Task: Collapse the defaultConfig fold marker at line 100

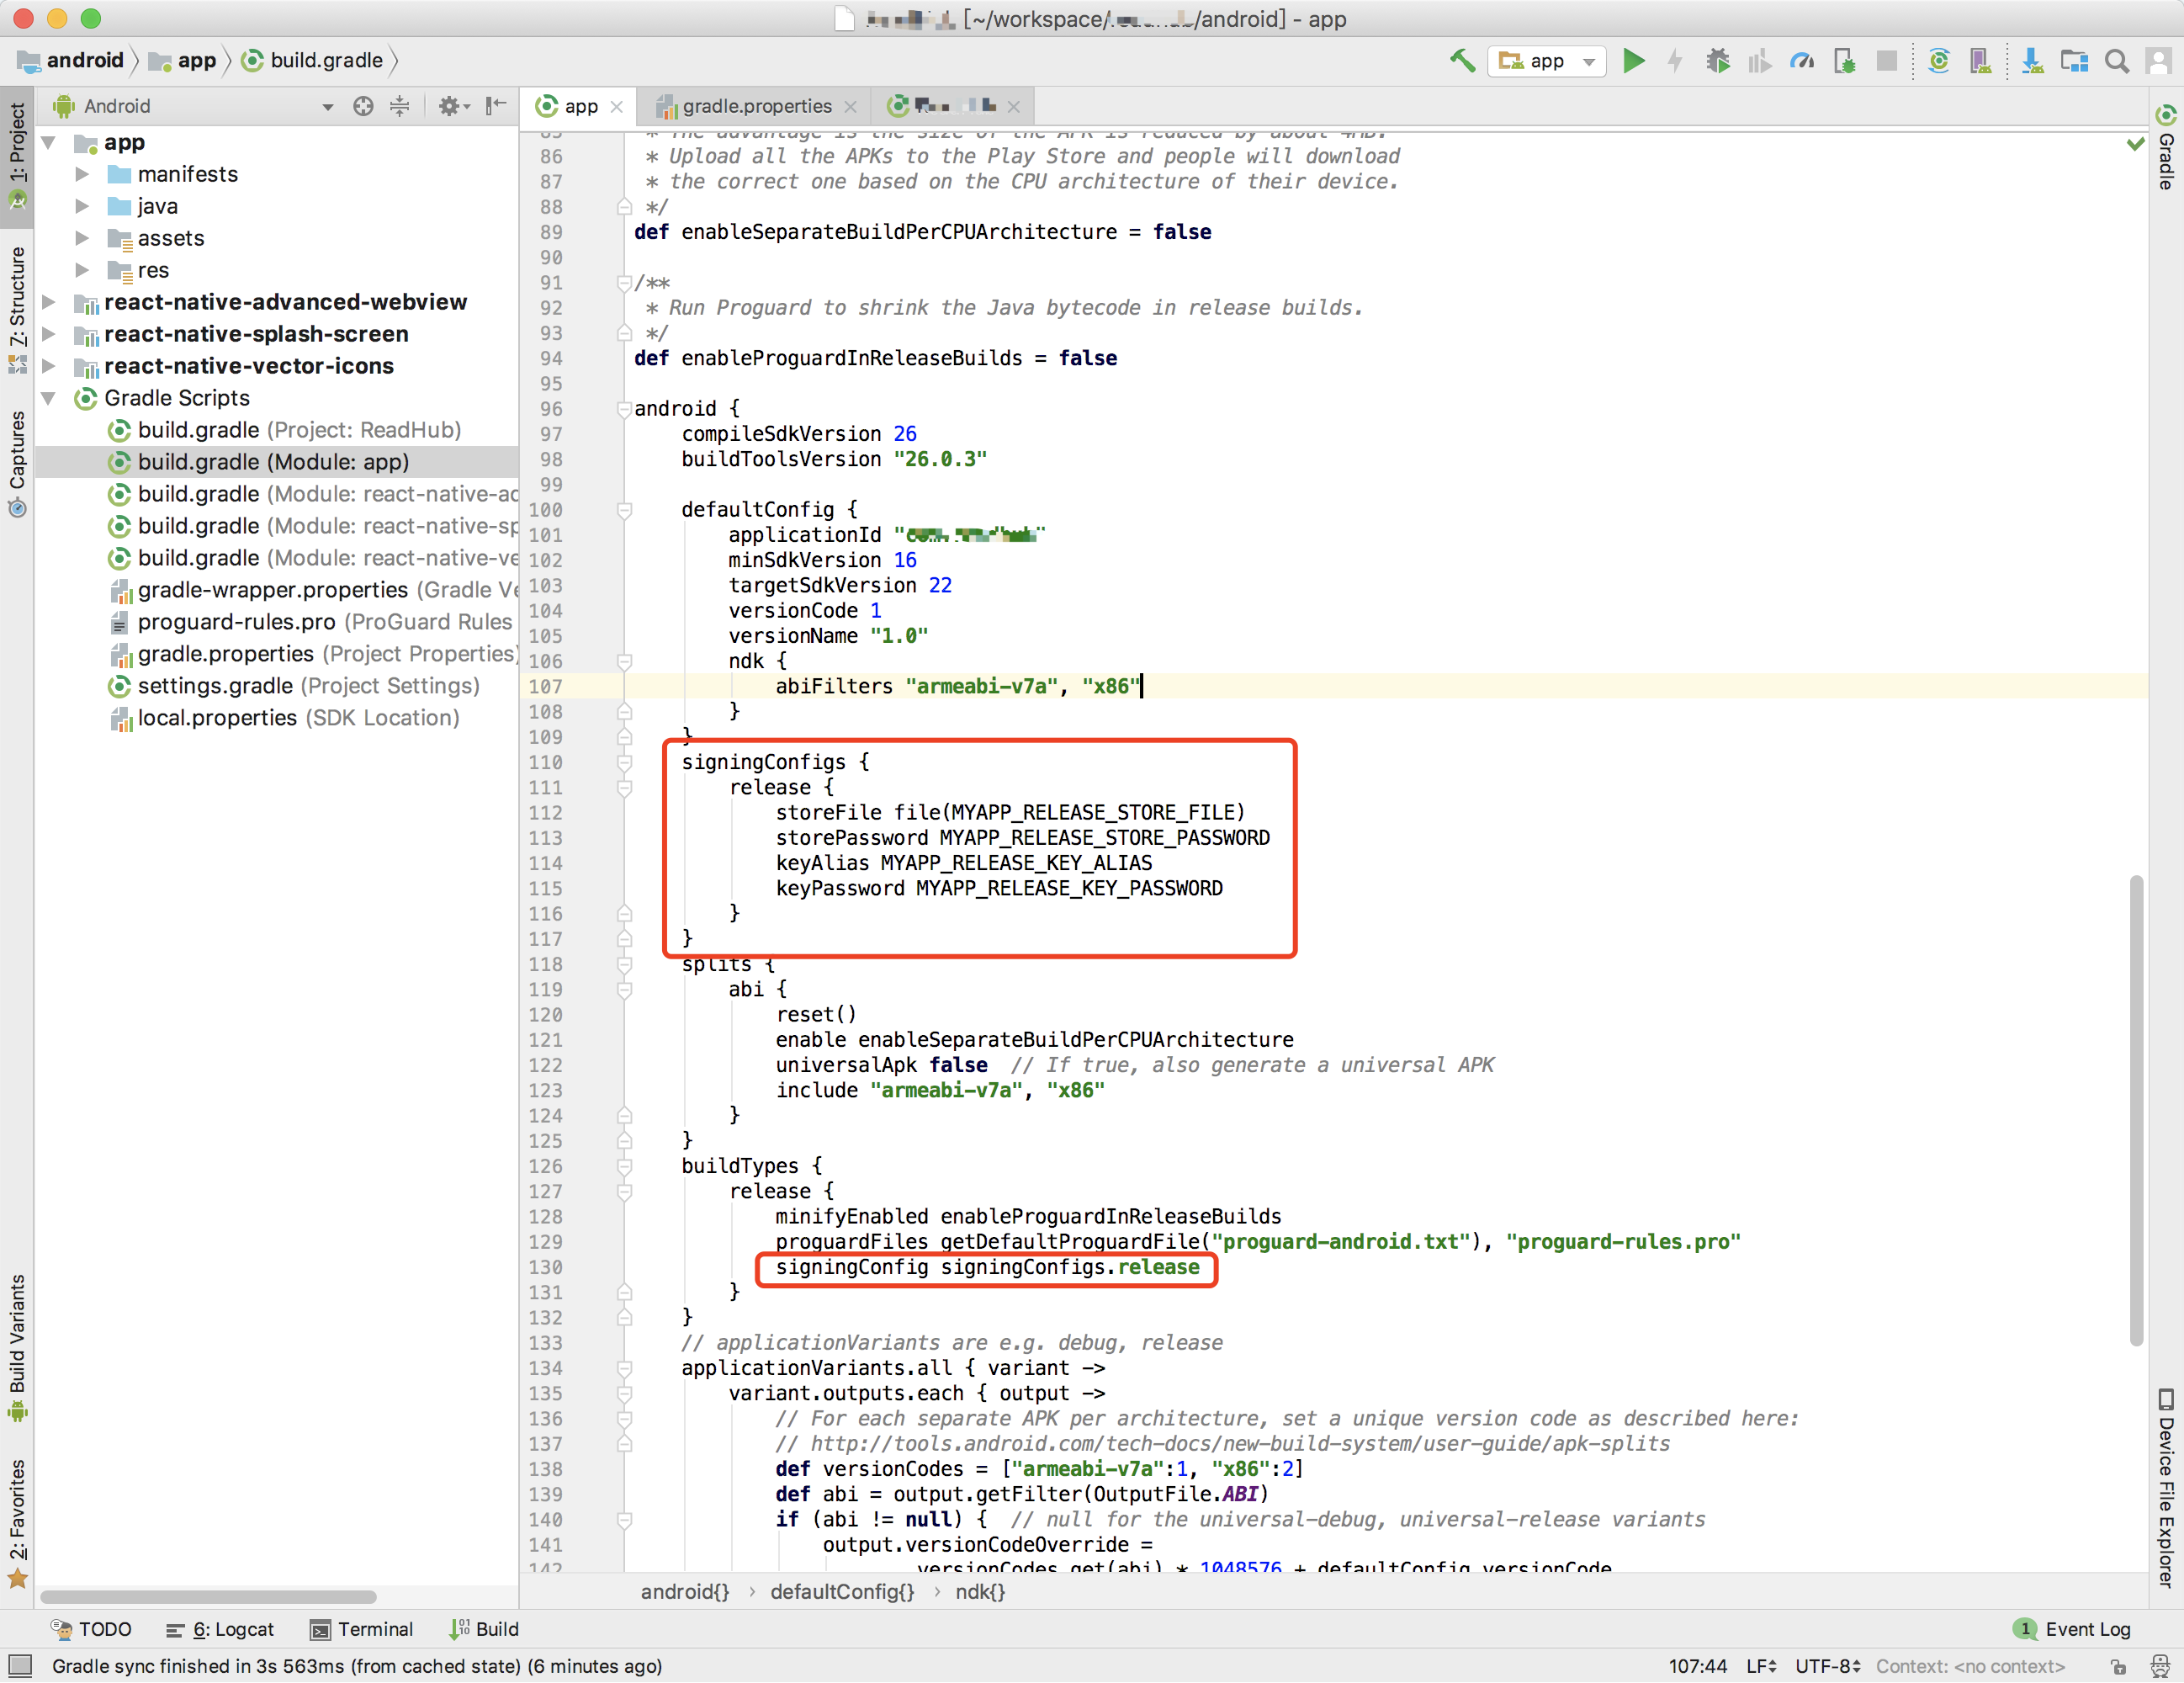Action: click(625, 511)
